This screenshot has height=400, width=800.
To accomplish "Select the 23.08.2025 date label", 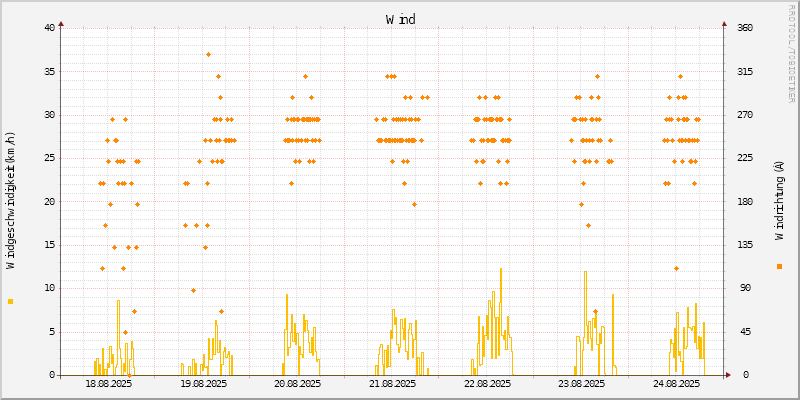I will pyautogui.click(x=581, y=384).
